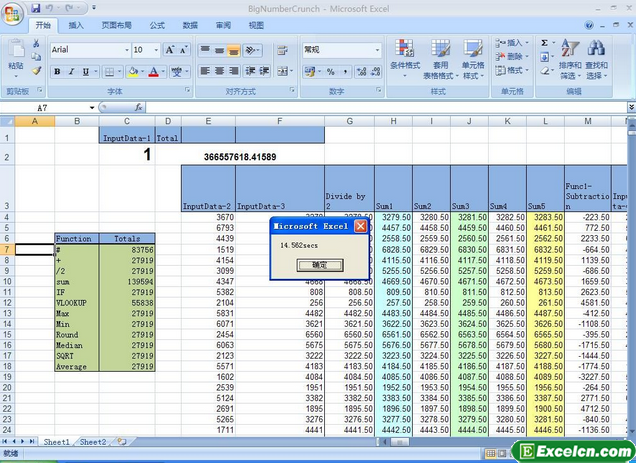Image resolution: width=636 pixels, height=463 pixels.
Task: Open the borders dropdown arrow
Action: pos(120,72)
